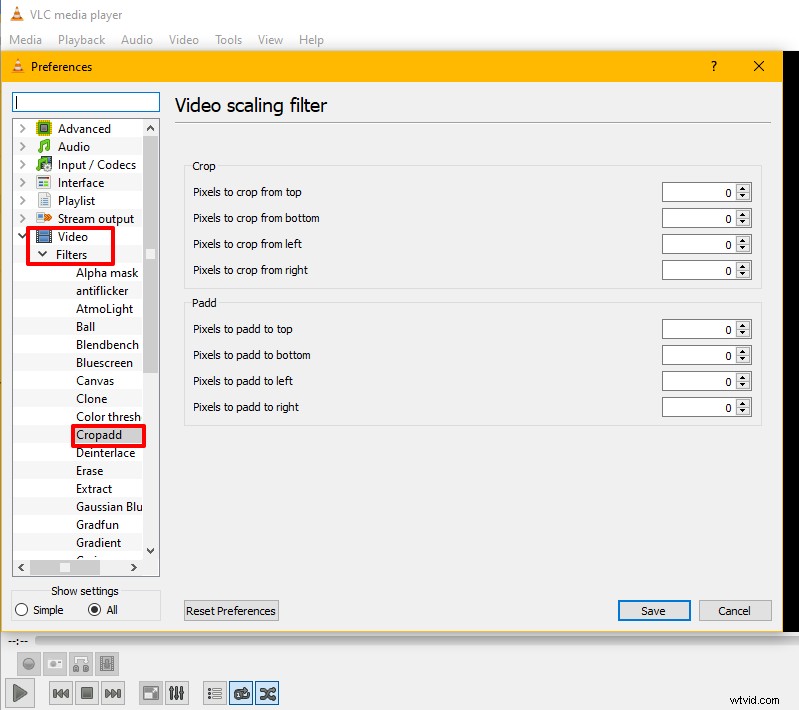Select the Cropadd filter item

point(99,435)
